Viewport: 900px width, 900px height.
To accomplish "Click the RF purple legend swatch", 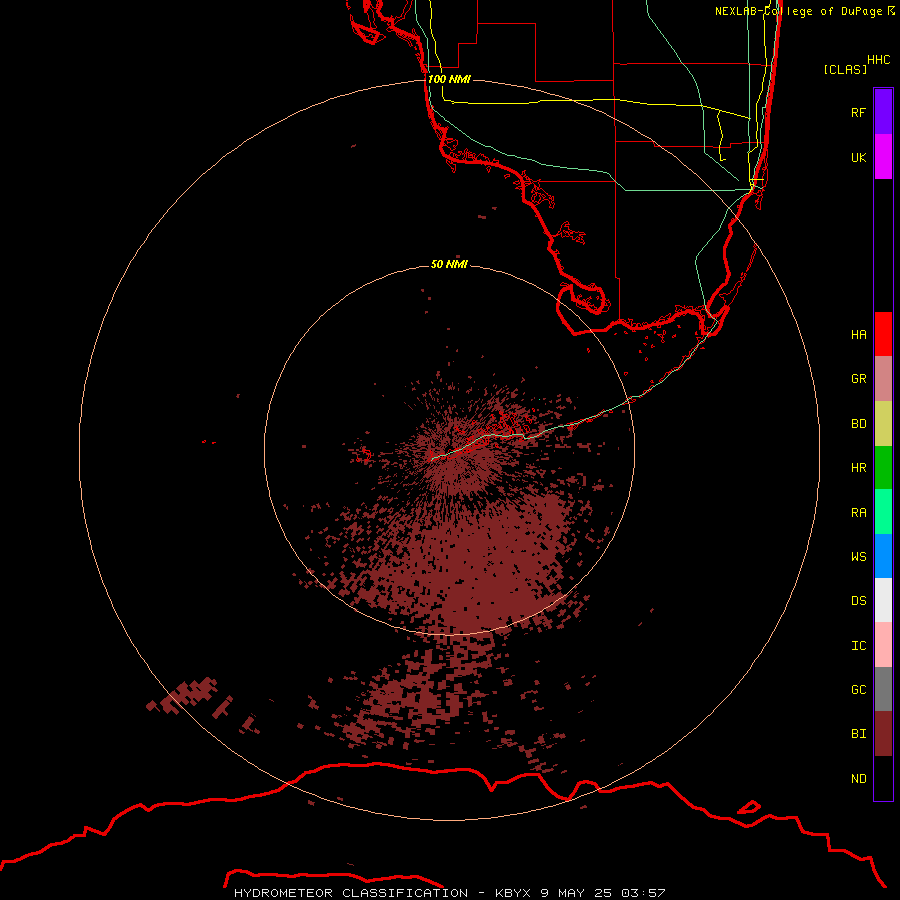I will [x=883, y=112].
